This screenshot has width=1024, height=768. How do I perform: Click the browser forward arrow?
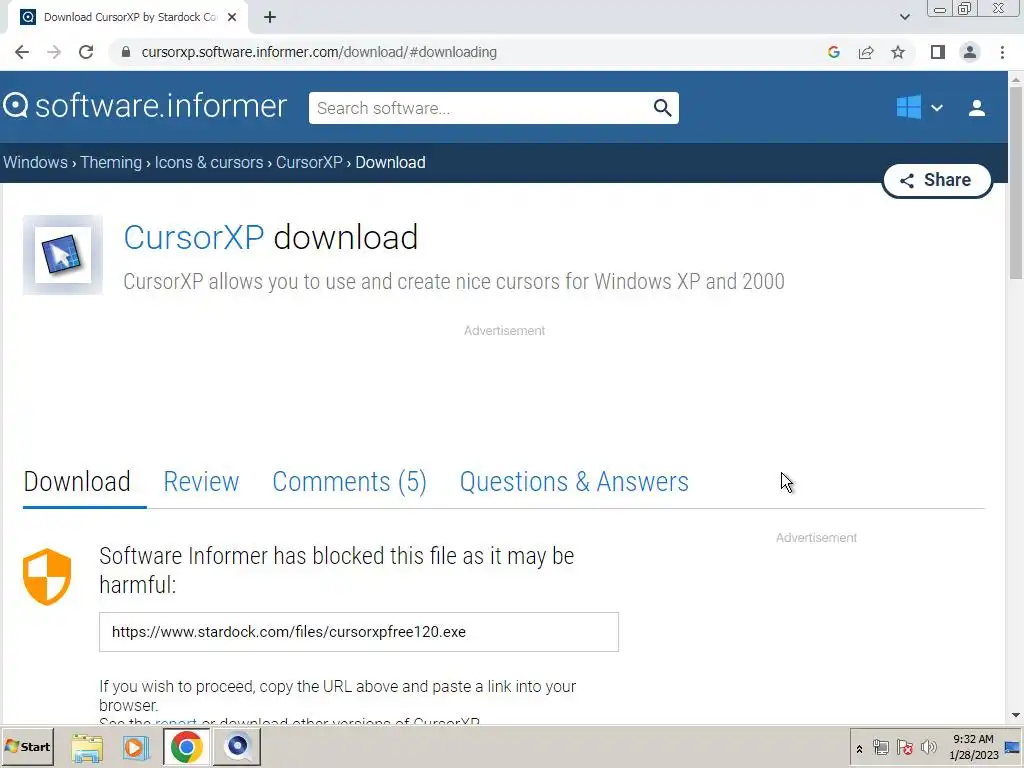(54, 52)
